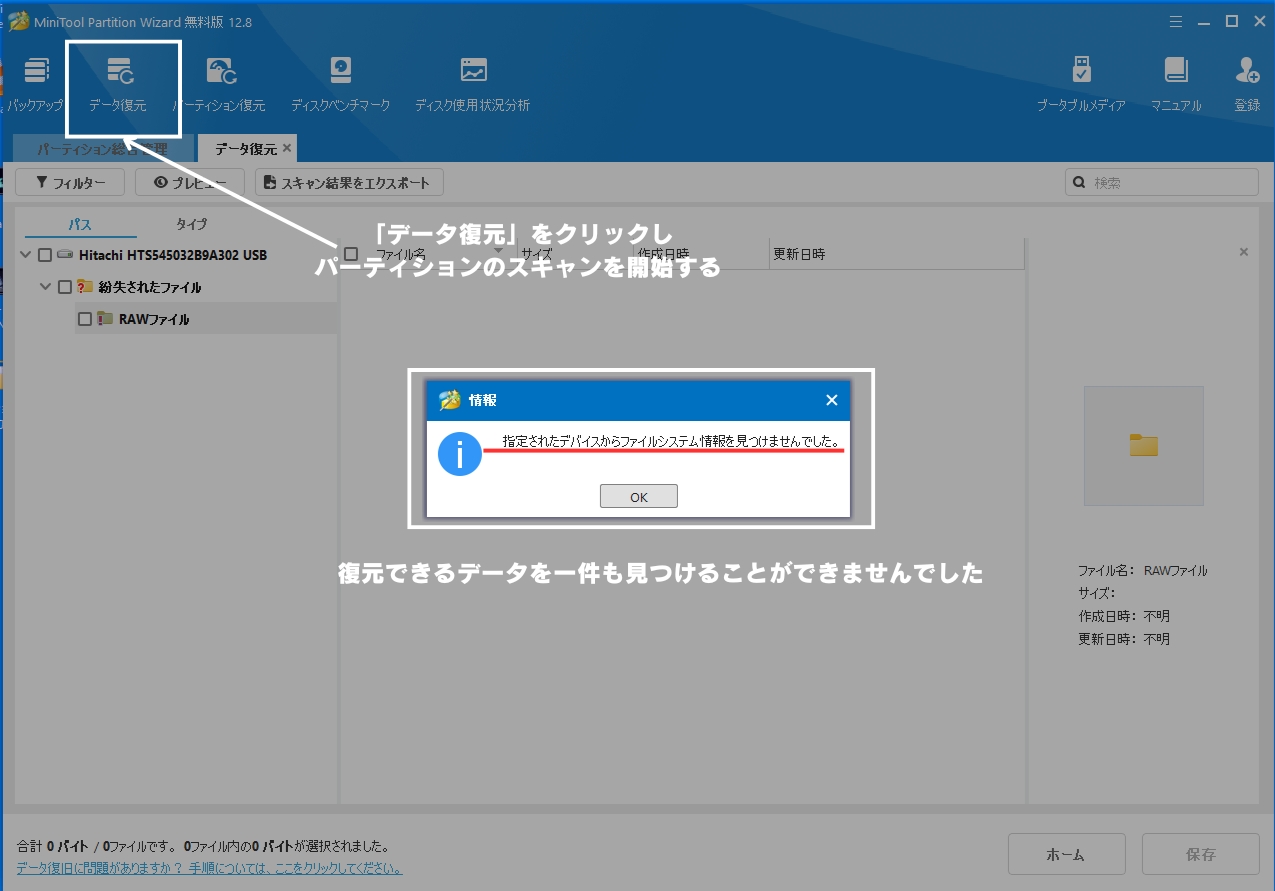The width and height of the screenshot is (1275, 891).
Task: Click the プレビュー preview button
Action: tap(190, 183)
